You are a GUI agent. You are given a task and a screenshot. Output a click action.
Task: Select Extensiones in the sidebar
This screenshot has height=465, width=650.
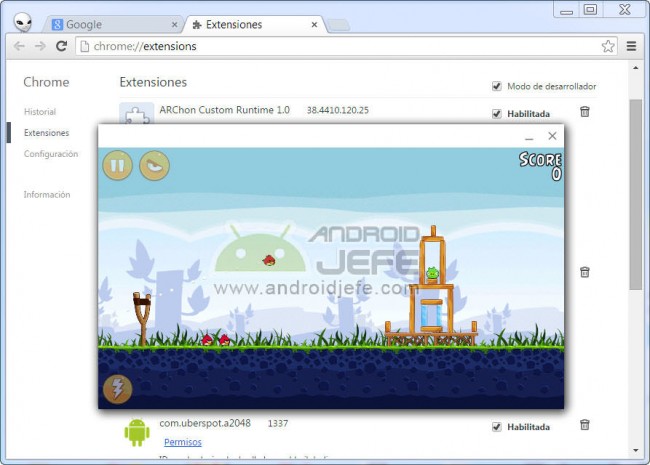[x=46, y=133]
